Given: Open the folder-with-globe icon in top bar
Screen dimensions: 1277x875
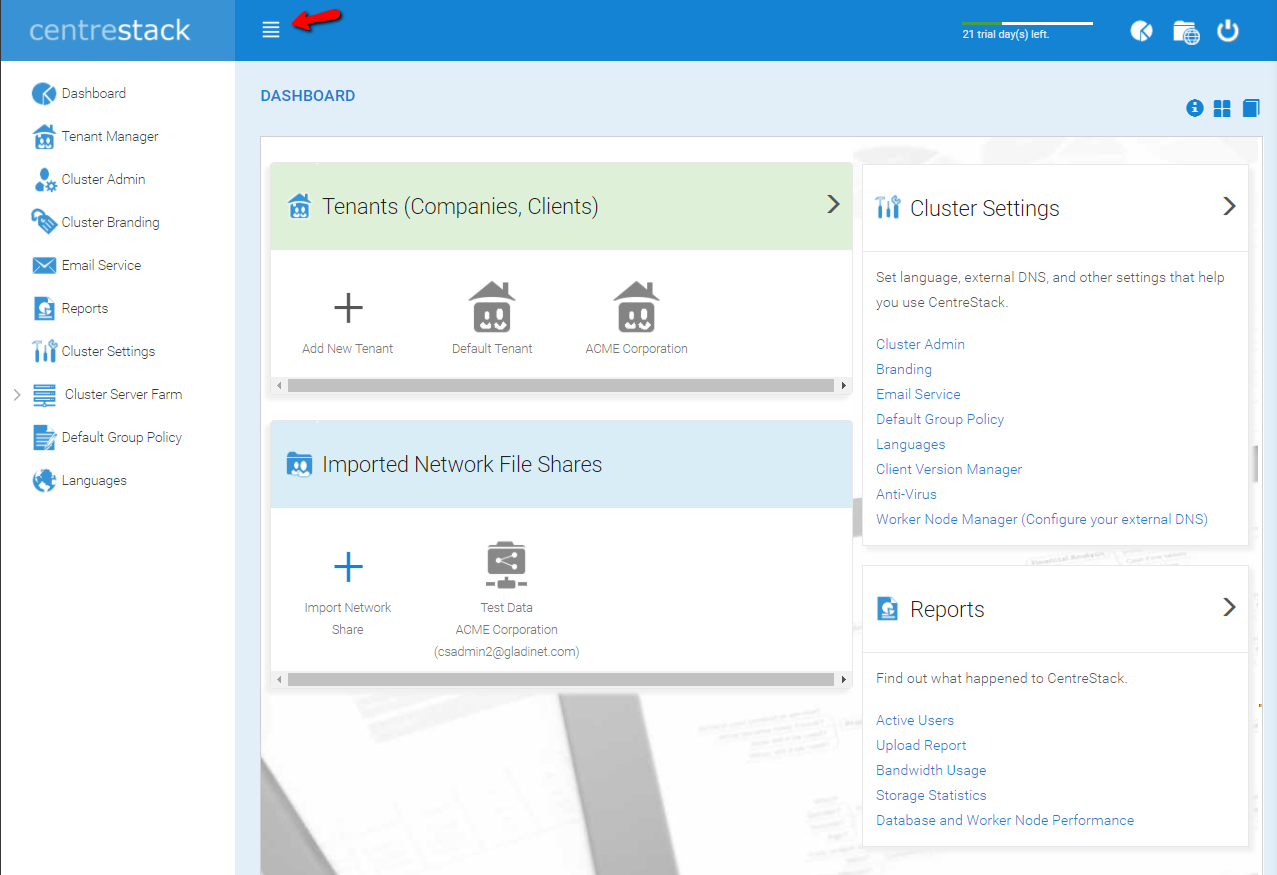Looking at the screenshot, I should pos(1186,32).
